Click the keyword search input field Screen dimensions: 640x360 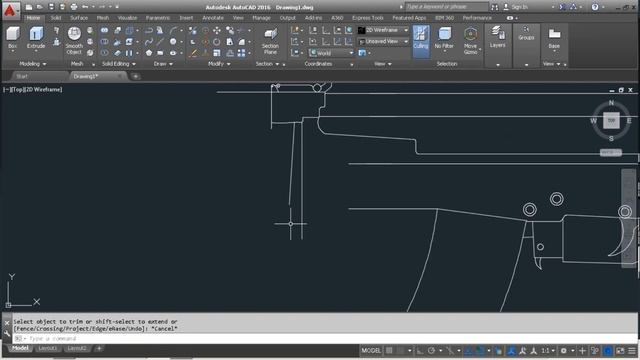tap(447, 7)
